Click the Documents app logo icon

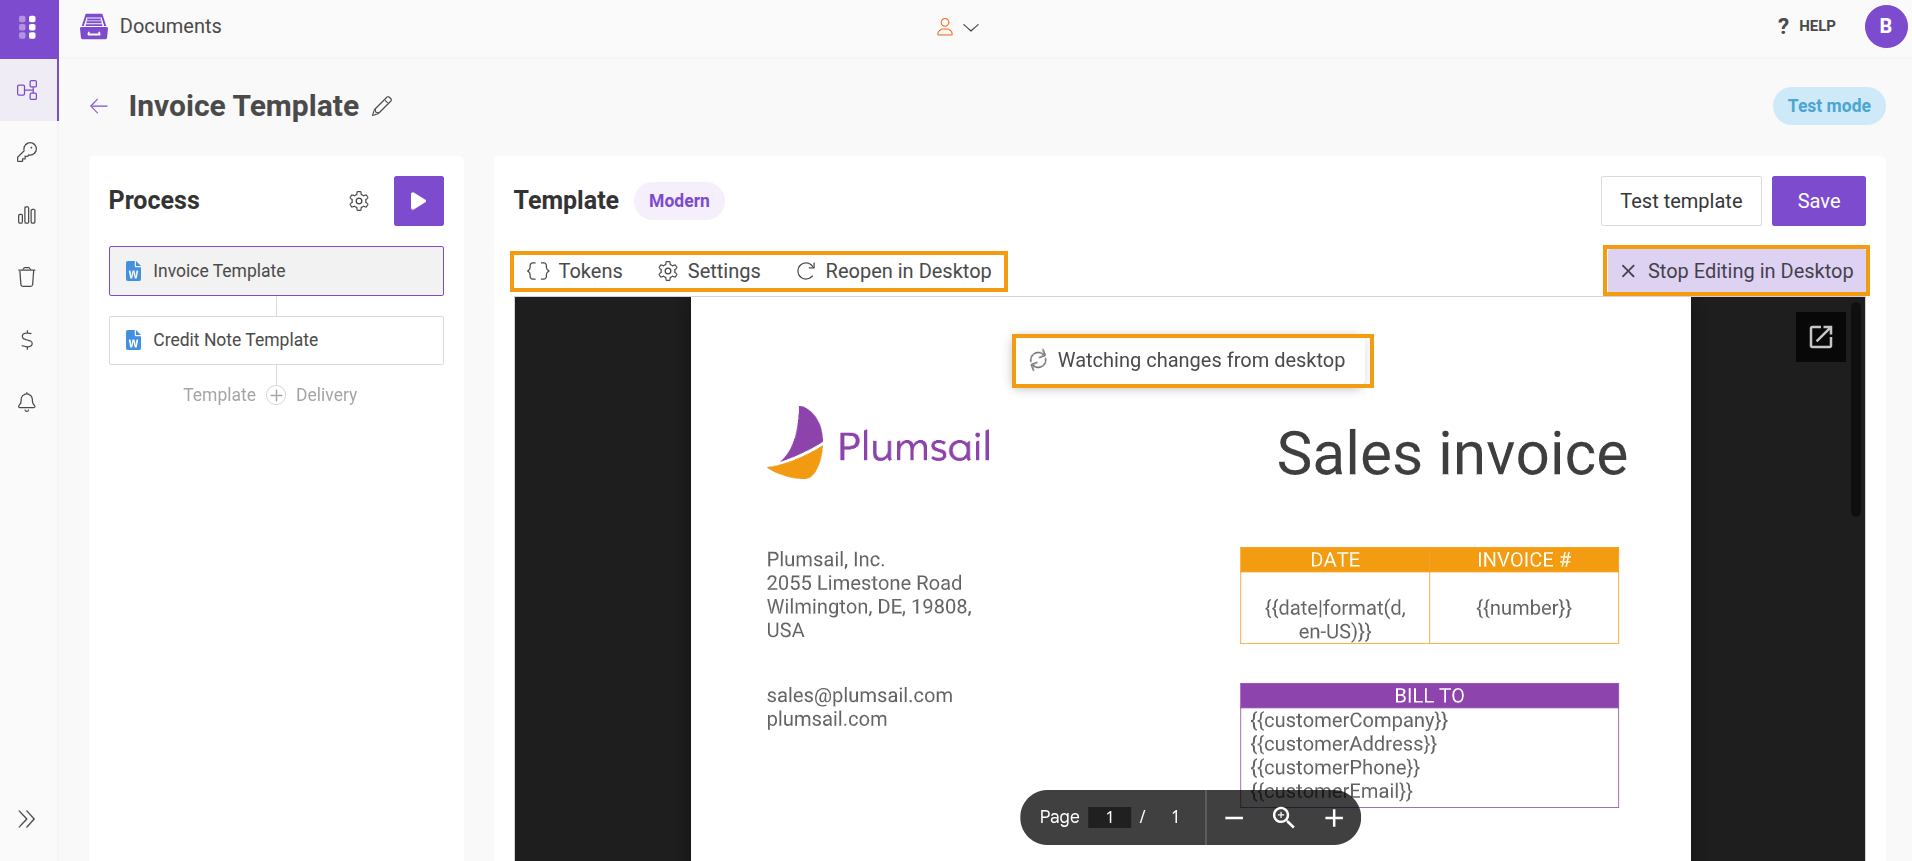[x=94, y=26]
